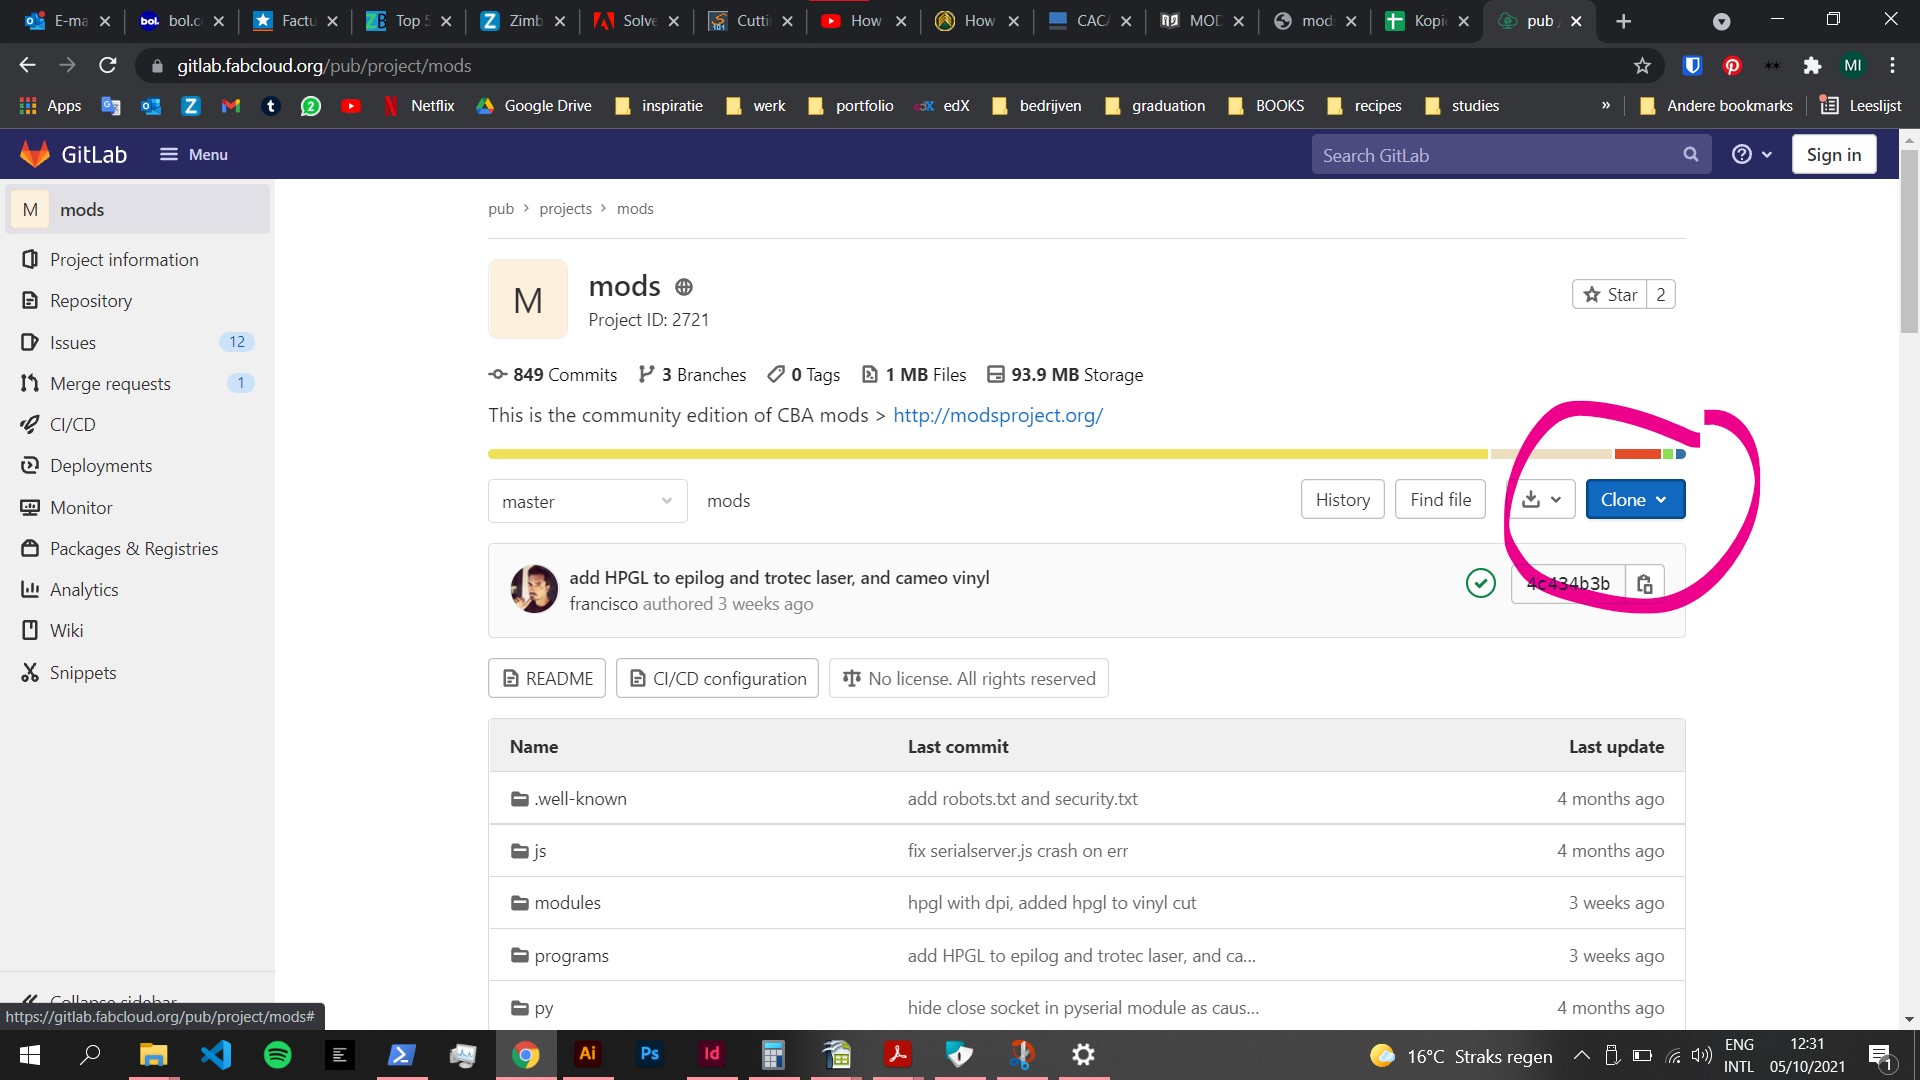Open Andere bookmarks folder
This screenshot has width=1920, height=1080.
coord(1717,105)
